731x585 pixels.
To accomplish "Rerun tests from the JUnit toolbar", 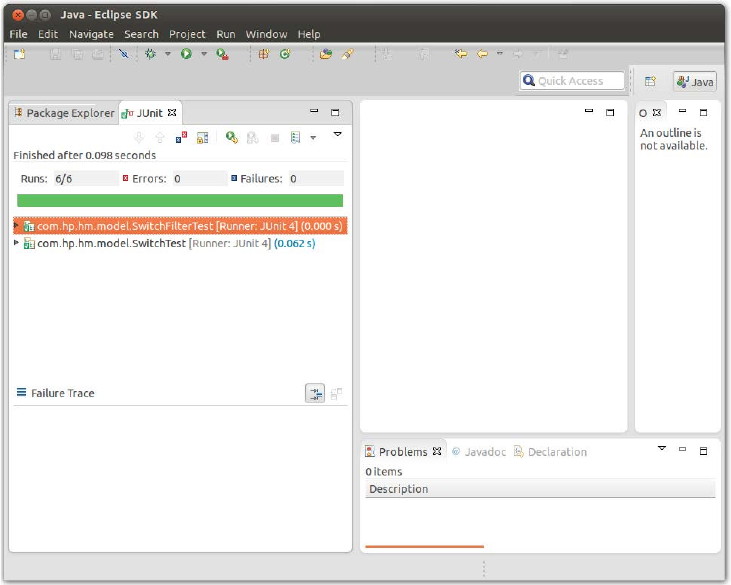I will pyautogui.click(x=231, y=137).
